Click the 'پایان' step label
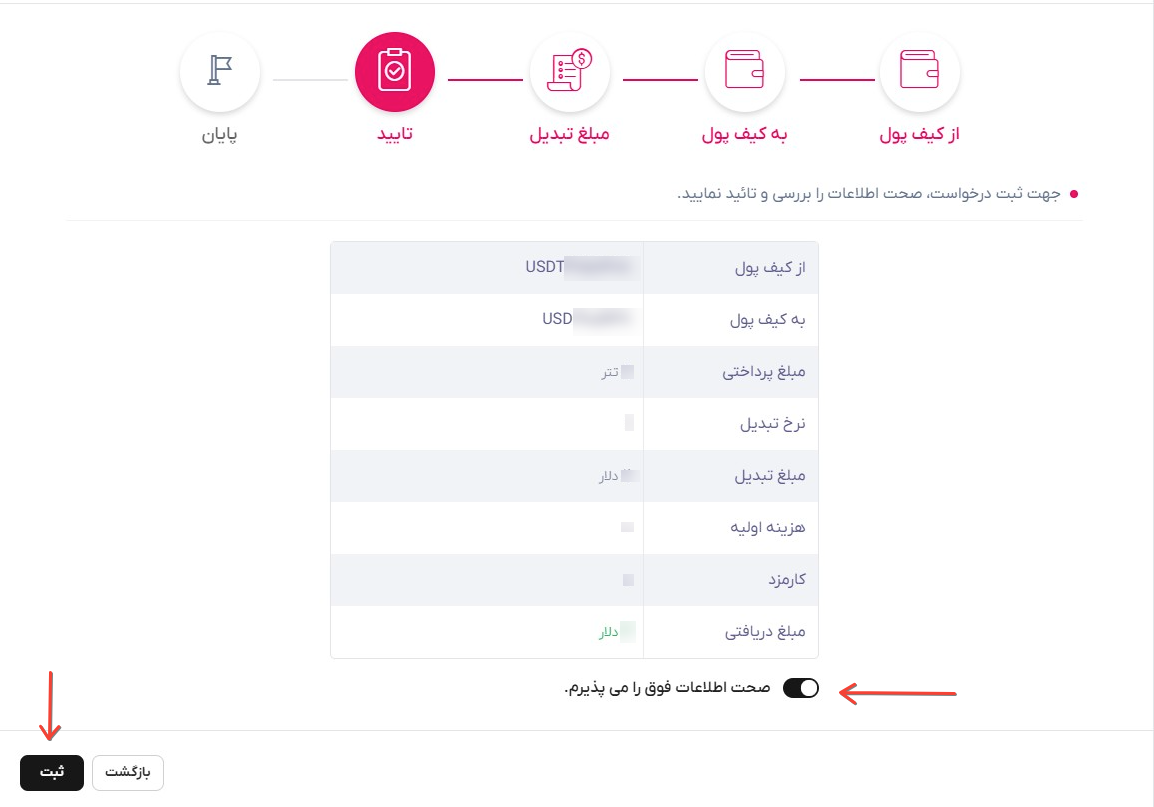The width and height of the screenshot is (1154, 807). tap(219, 135)
